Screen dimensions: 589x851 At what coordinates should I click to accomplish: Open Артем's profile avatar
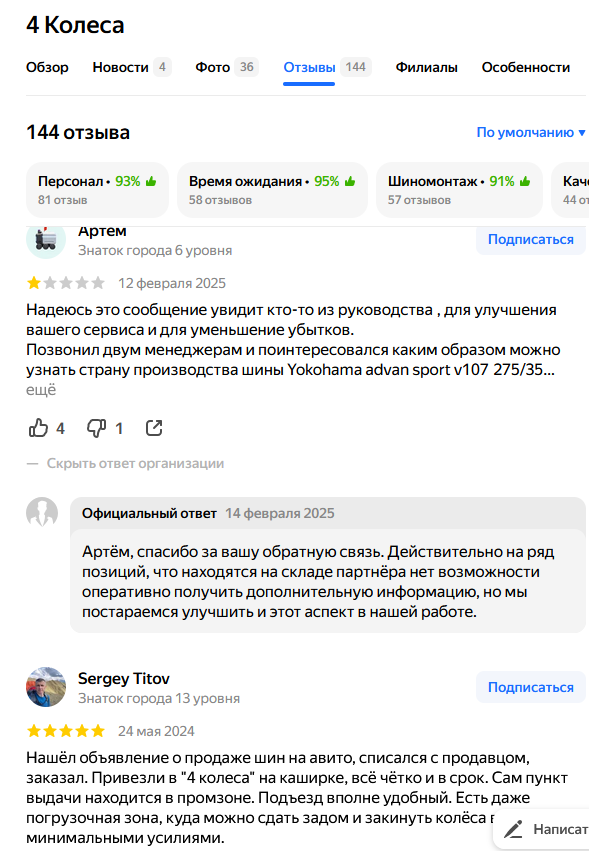click(47, 240)
